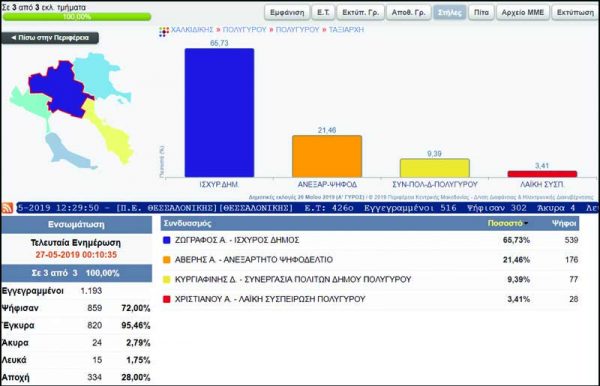The width and height of the screenshot is (600, 386).
Task: Click the Εκτύπωση button
Action: click(x=575, y=12)
